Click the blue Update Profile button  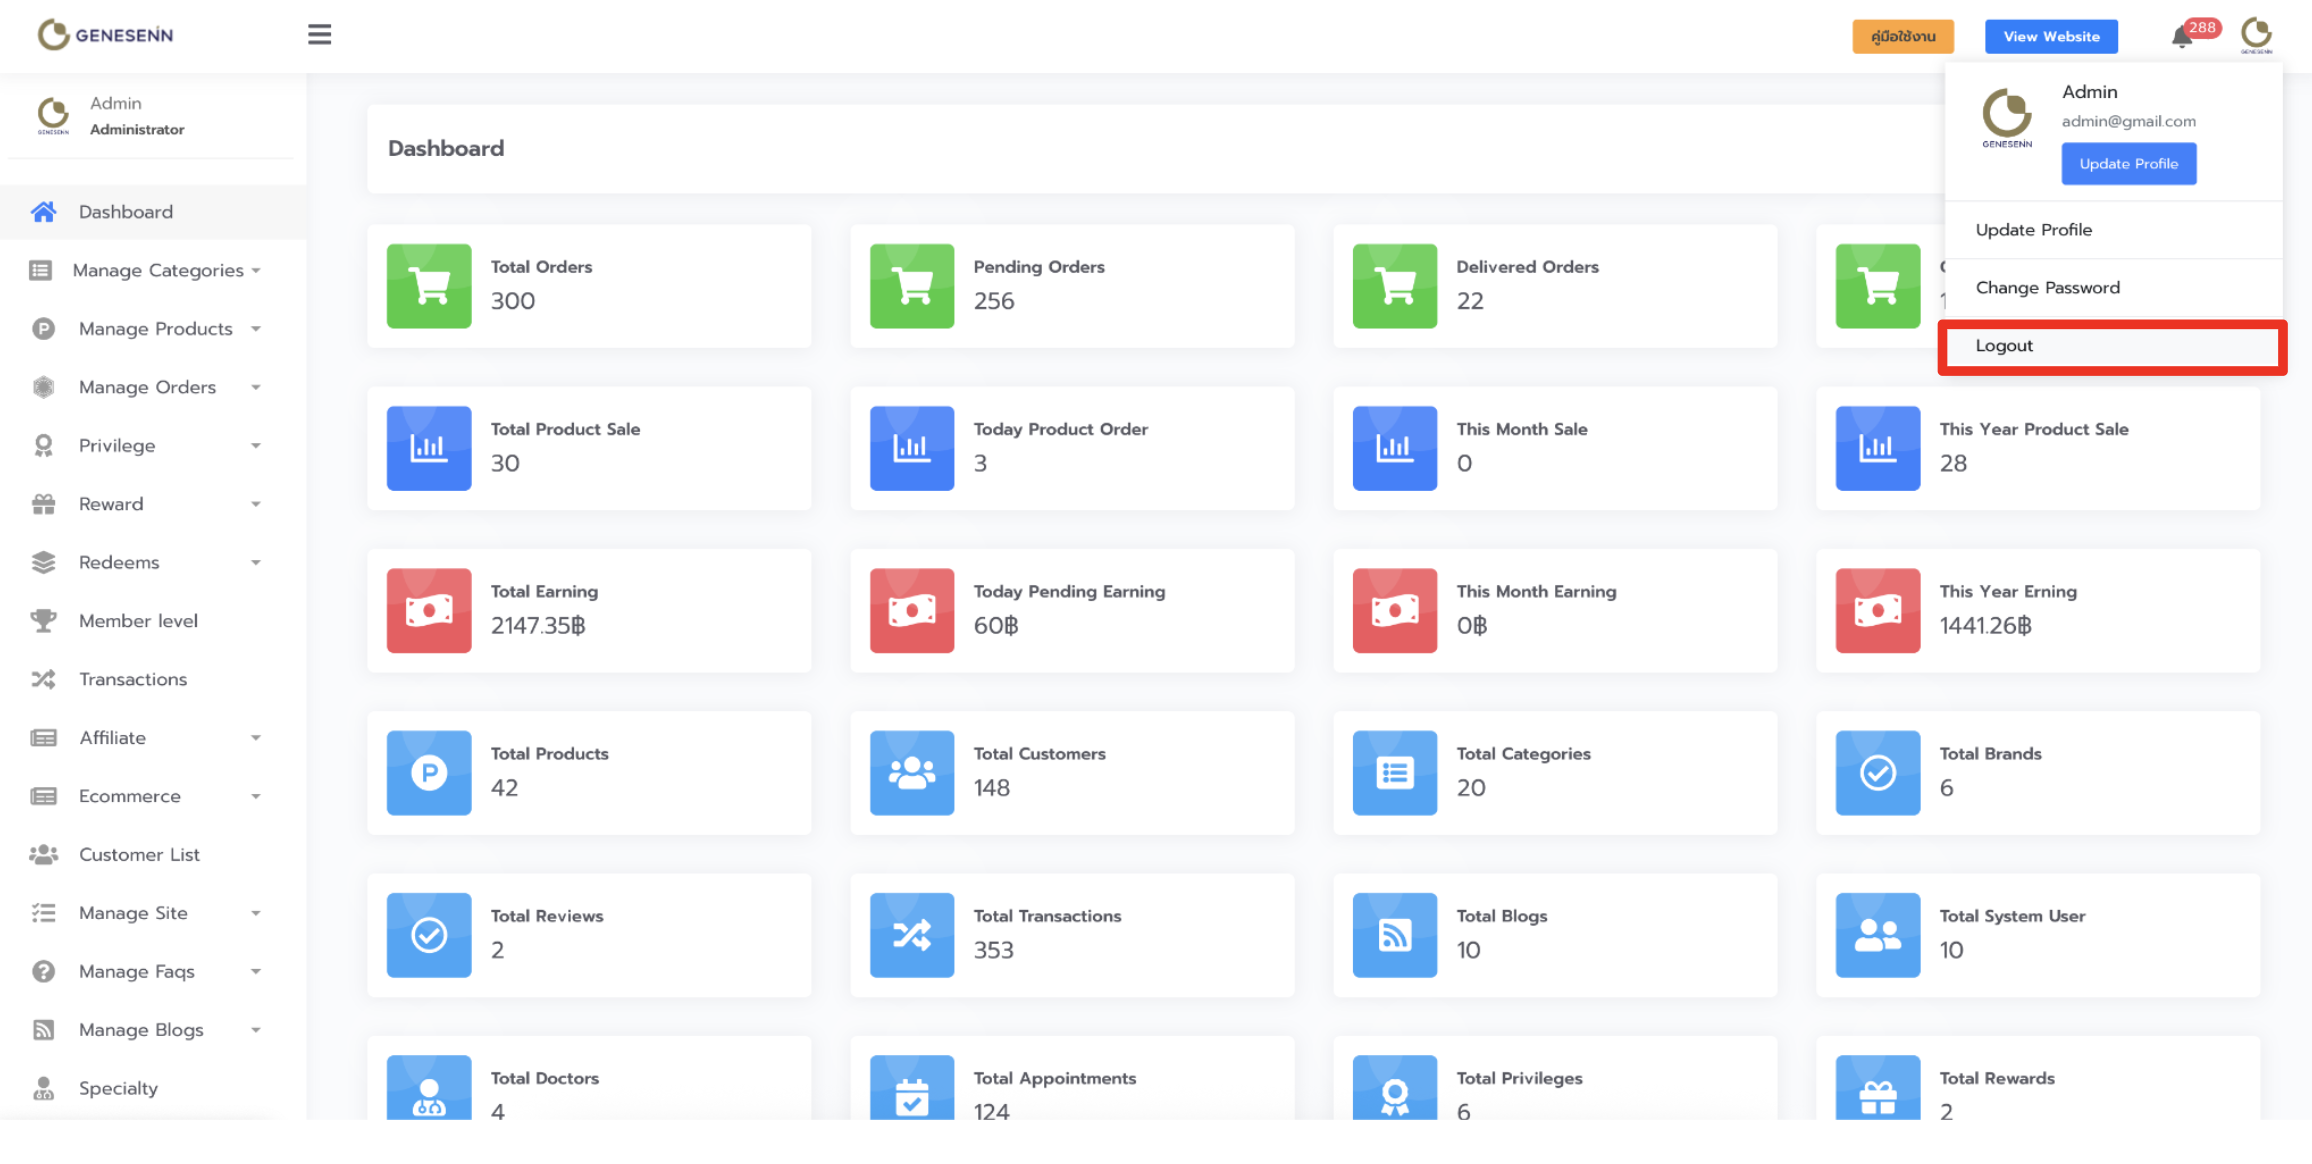(2128, 164)
